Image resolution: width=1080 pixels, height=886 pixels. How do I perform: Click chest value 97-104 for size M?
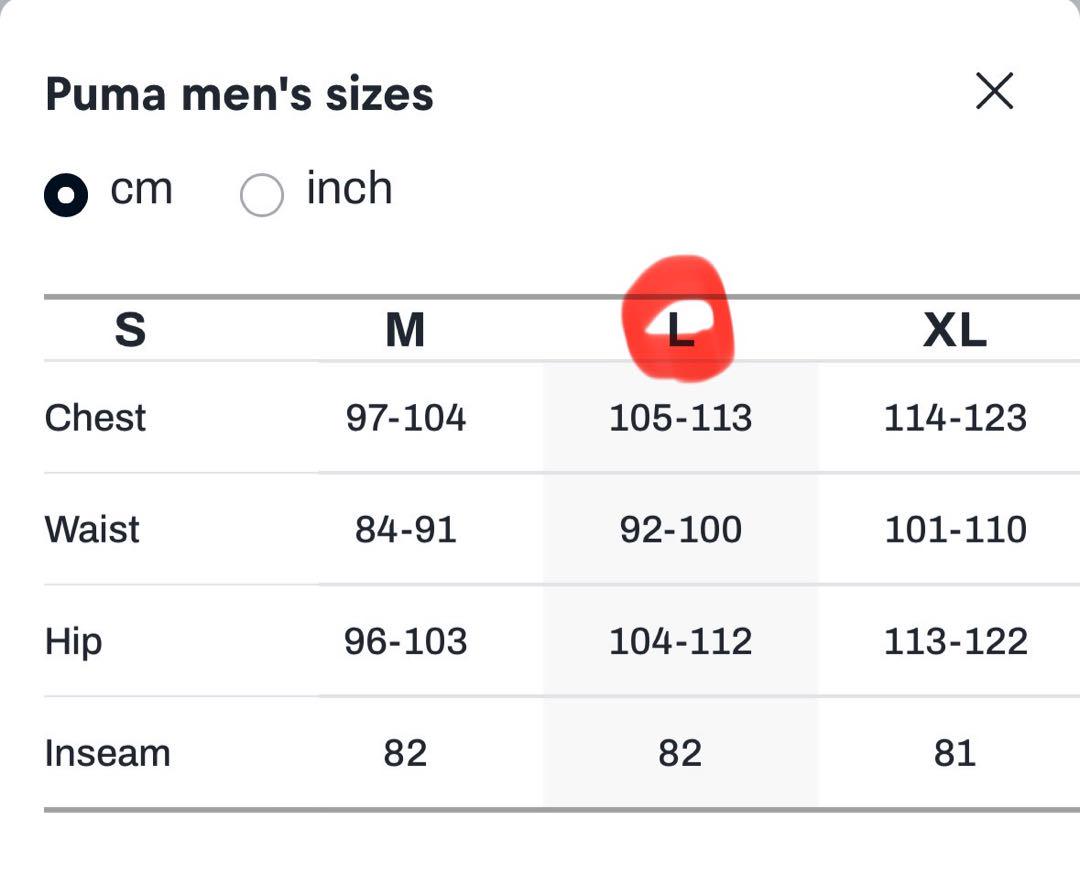(406, 418)
